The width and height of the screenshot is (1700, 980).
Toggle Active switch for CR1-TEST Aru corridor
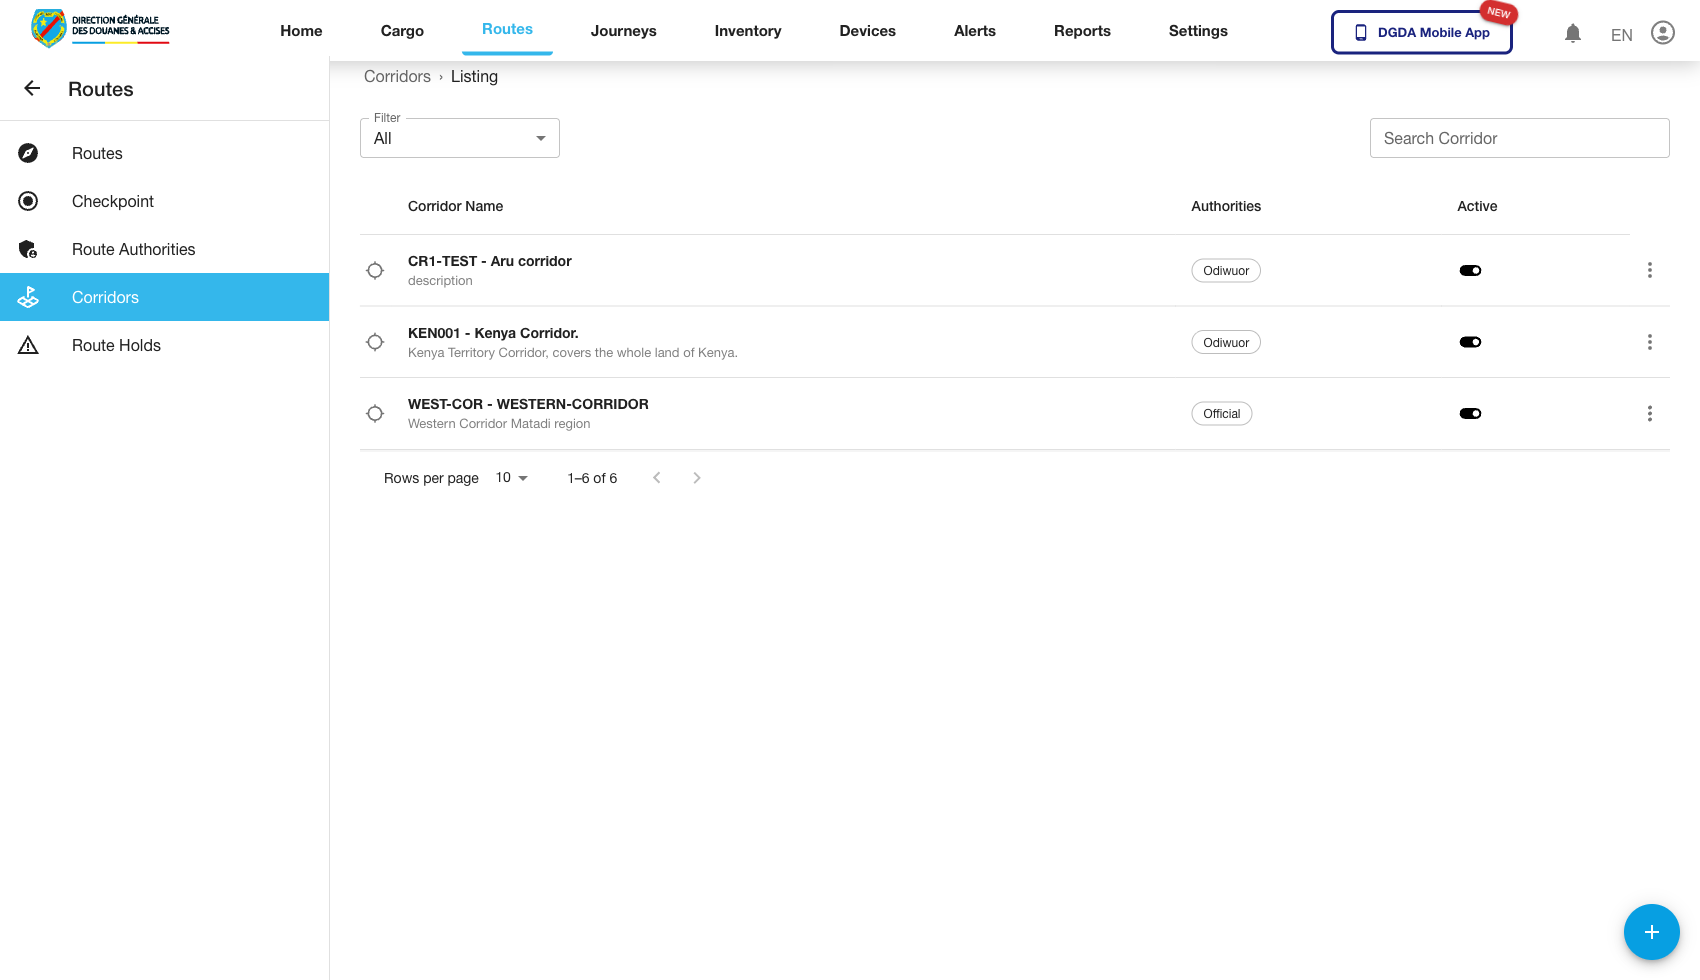[x=1470, y=271]
